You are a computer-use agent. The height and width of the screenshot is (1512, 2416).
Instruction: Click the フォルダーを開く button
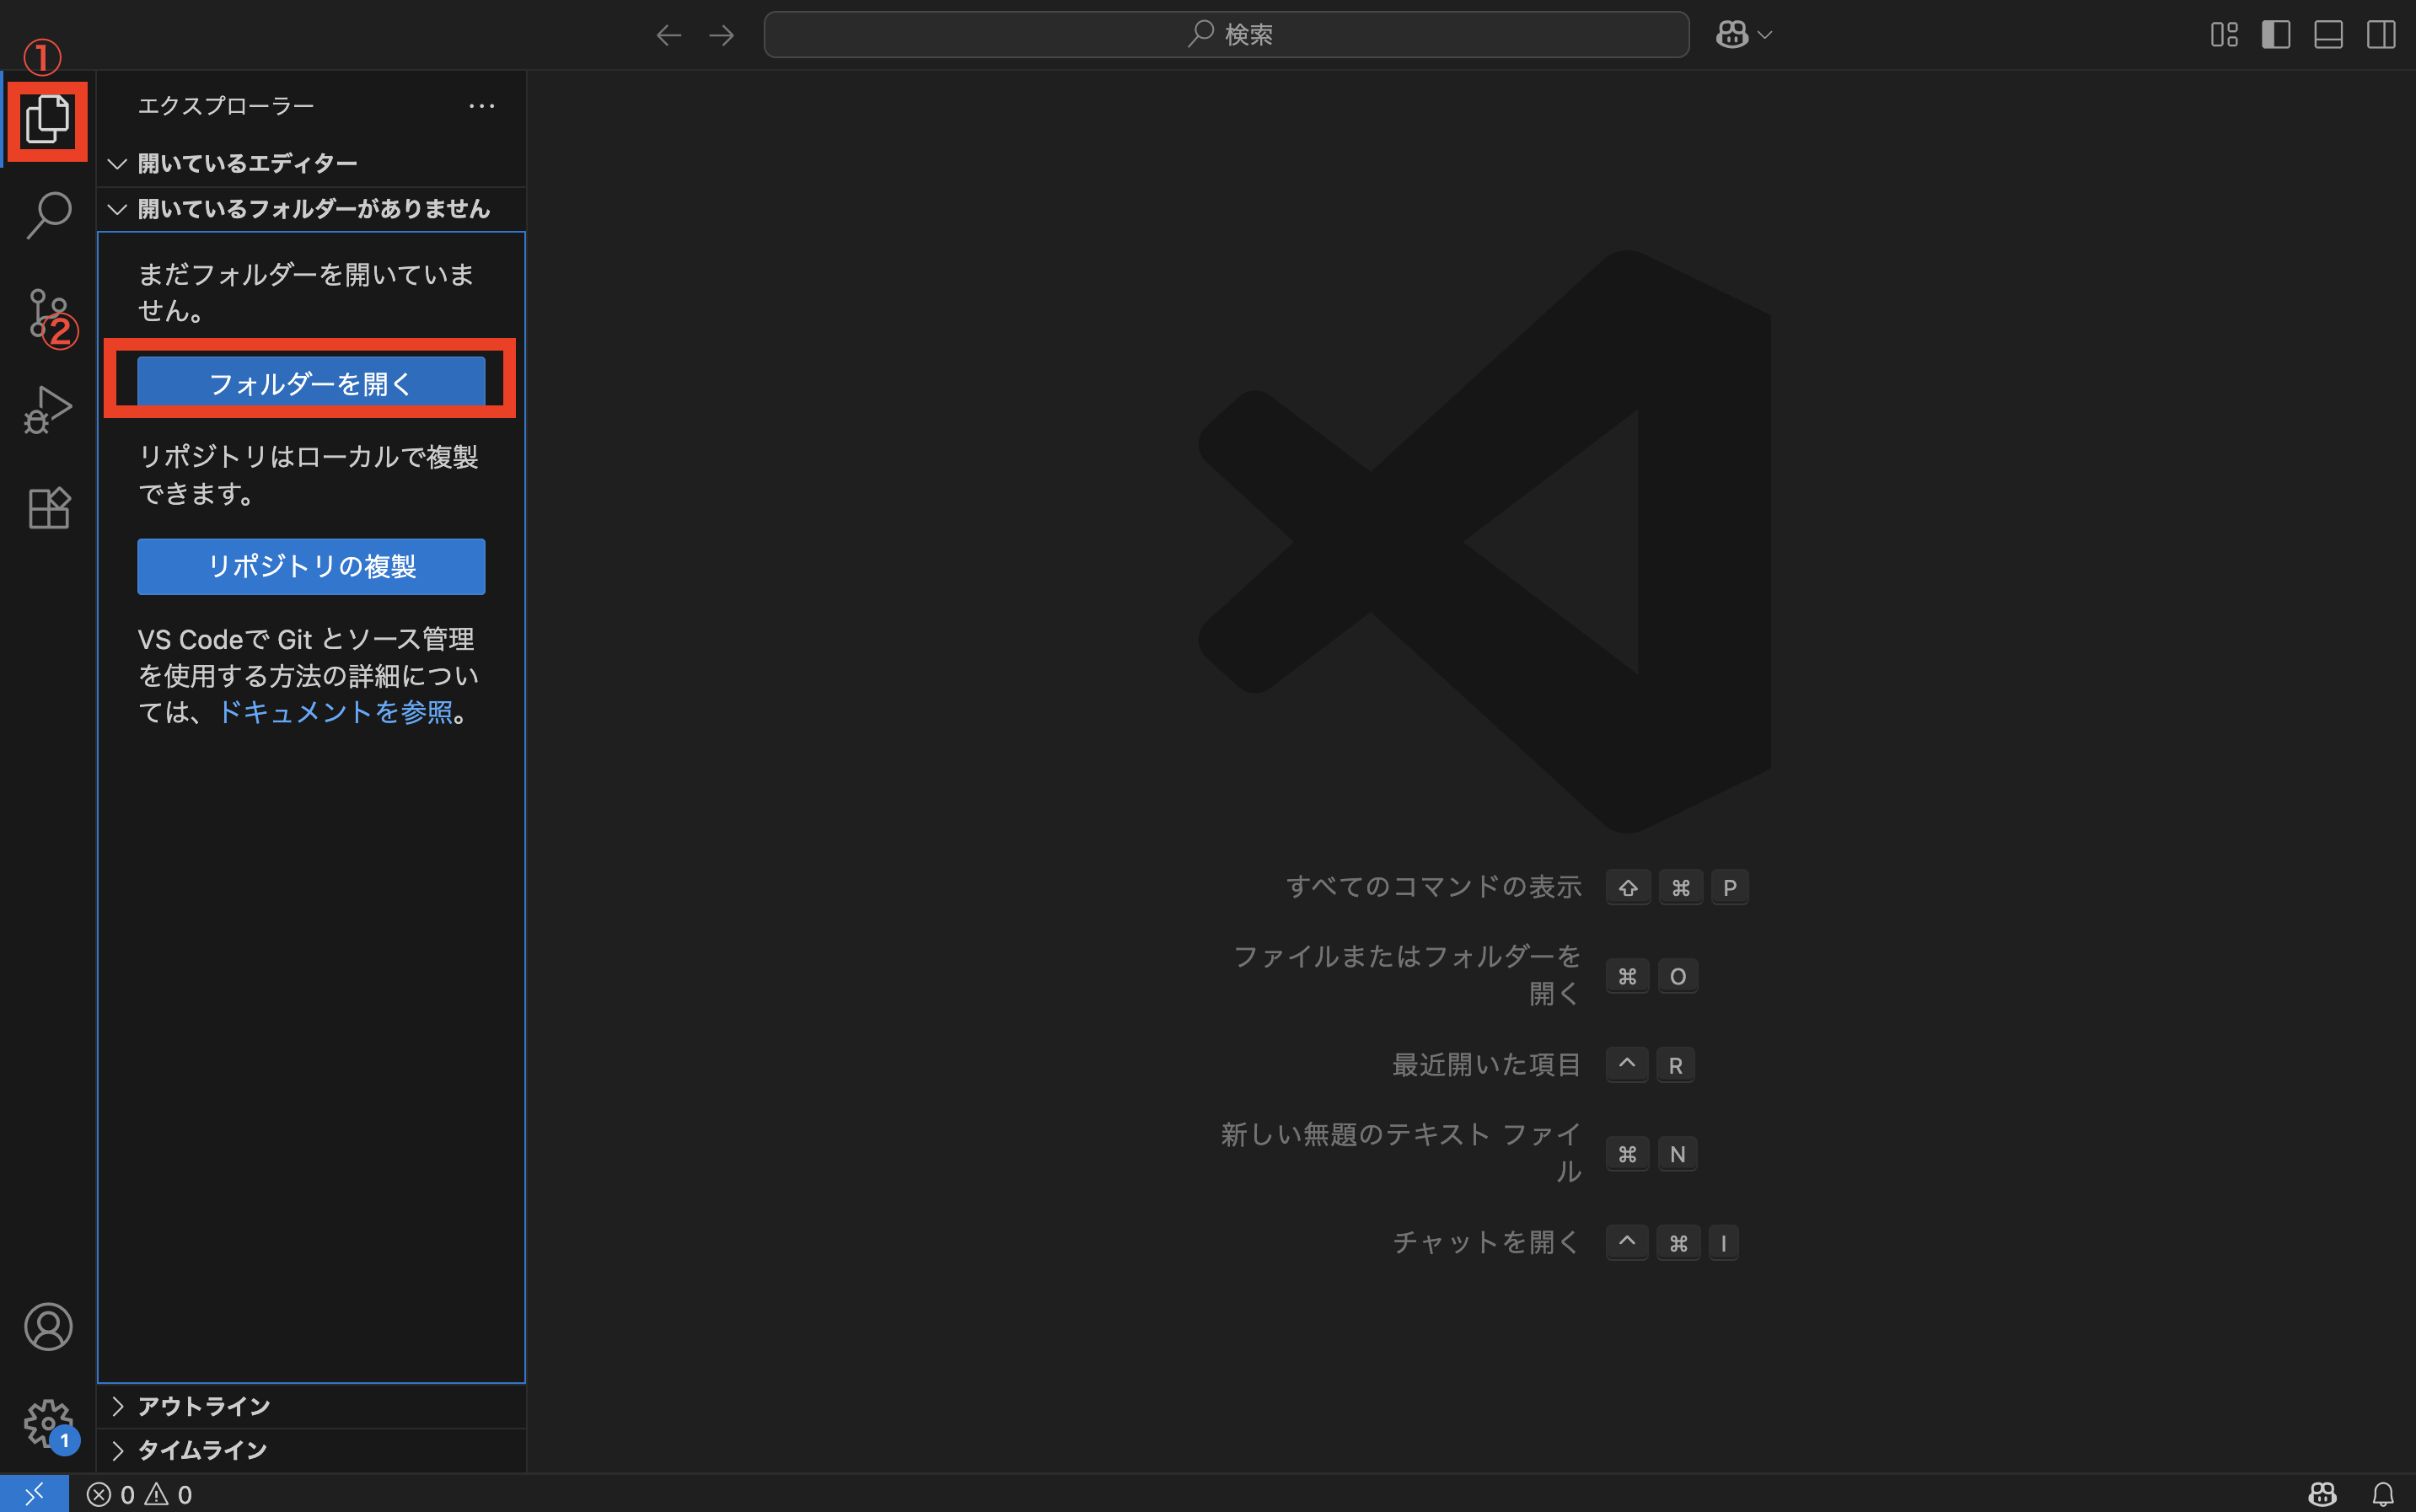[x=310, y=382]
